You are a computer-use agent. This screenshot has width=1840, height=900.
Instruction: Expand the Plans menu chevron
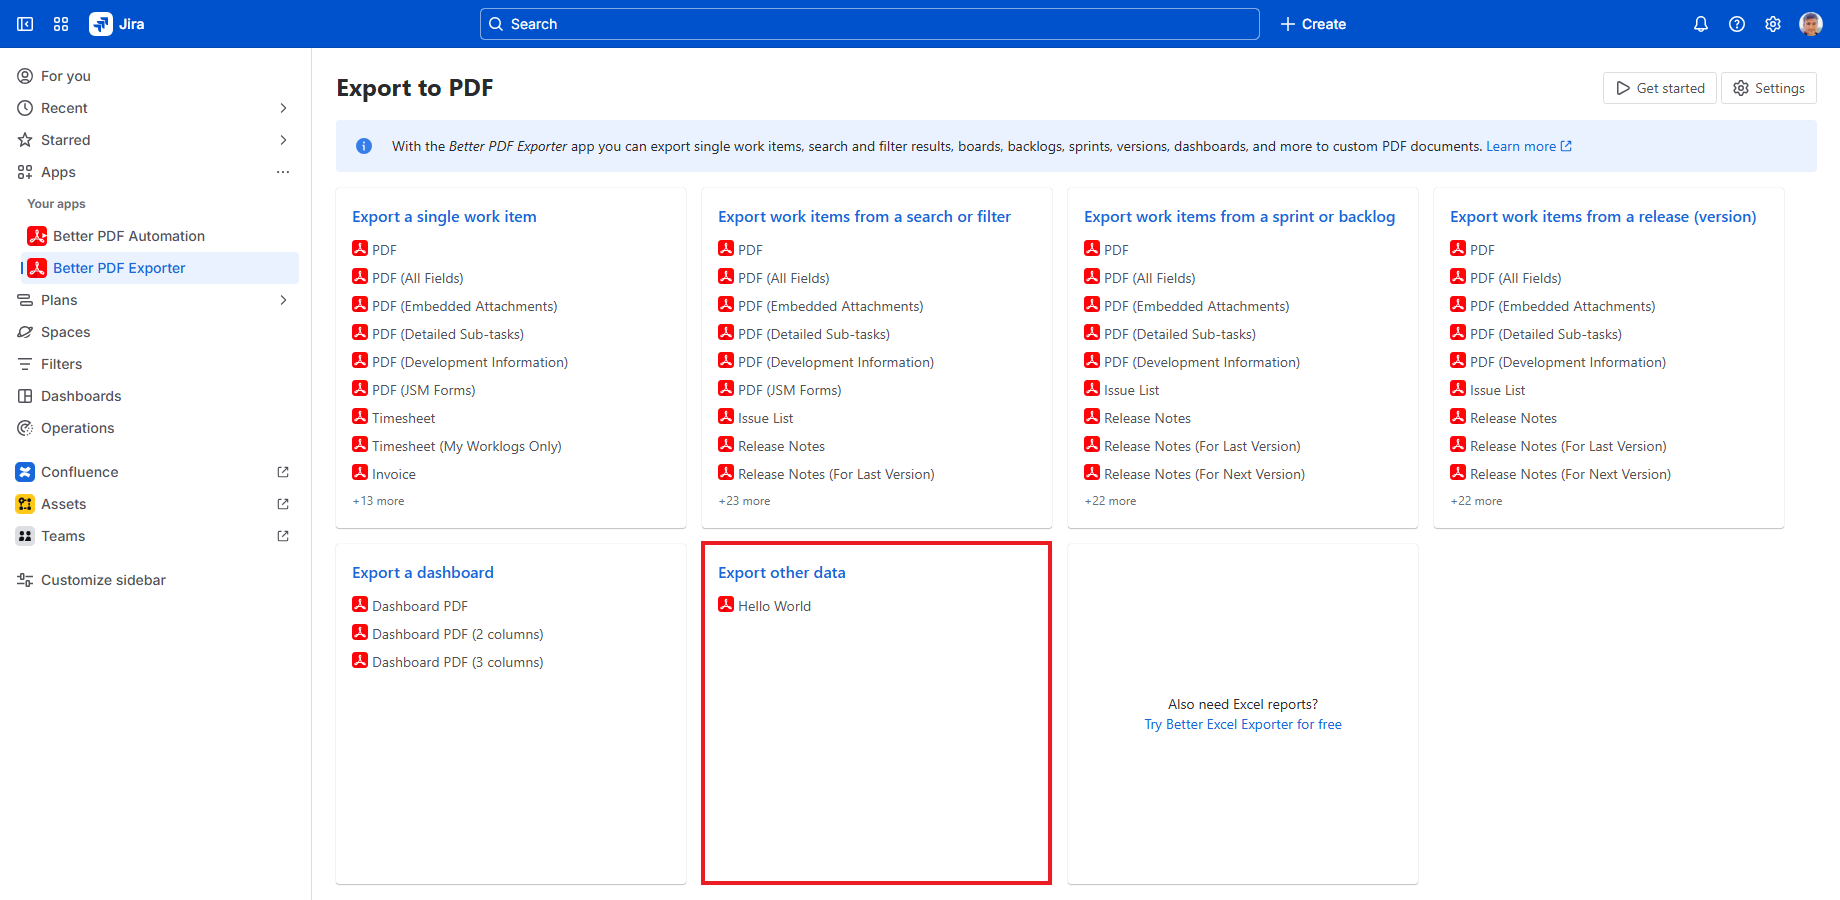283,300
